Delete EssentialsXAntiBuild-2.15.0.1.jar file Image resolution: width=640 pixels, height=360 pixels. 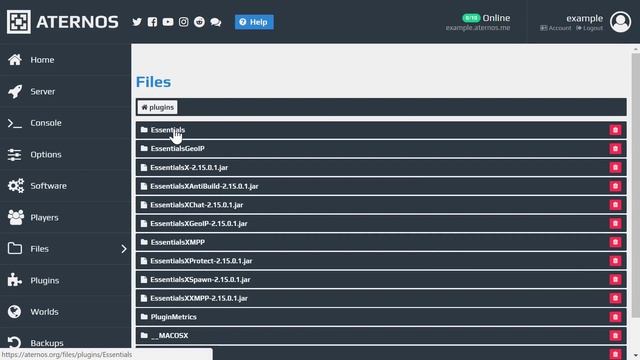coord(615,186)
